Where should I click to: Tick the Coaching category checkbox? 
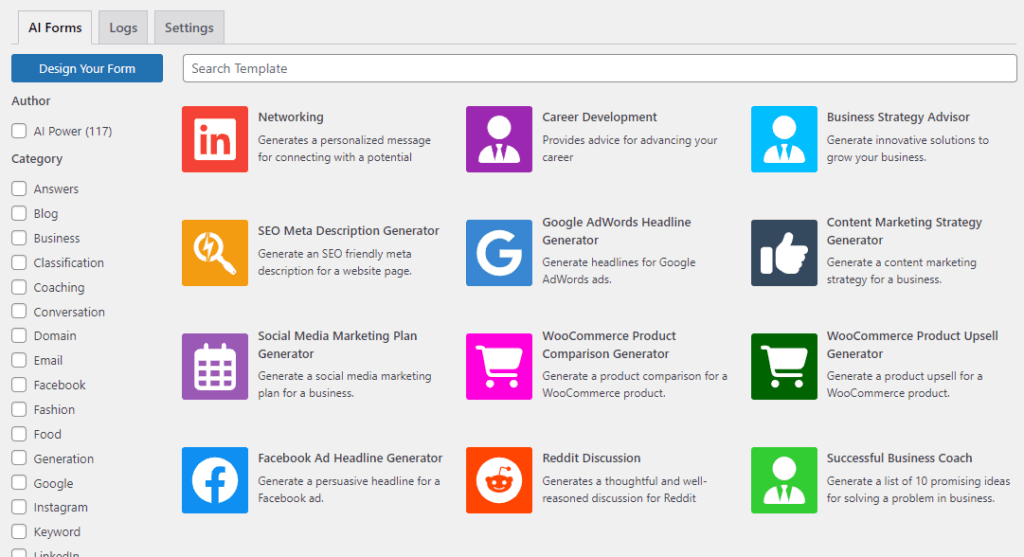click(19, 287)
